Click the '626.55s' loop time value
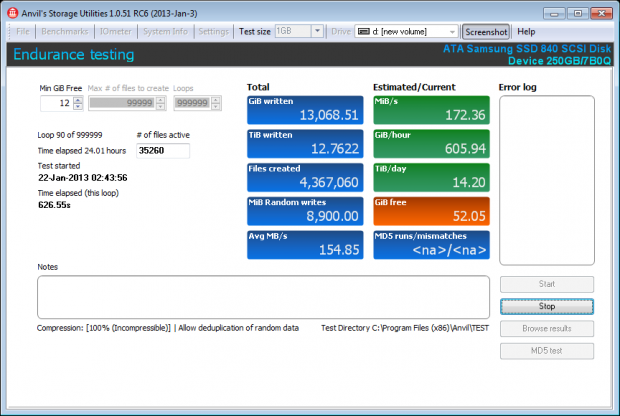620x416 pixels. point(54,205)
